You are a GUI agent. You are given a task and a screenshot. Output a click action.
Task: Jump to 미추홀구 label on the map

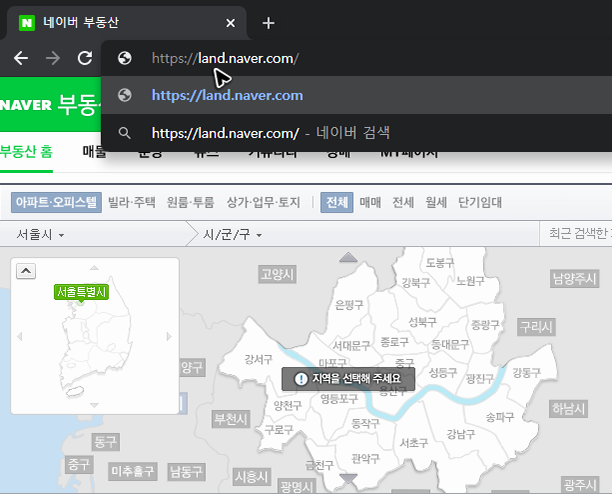[133, 471]
